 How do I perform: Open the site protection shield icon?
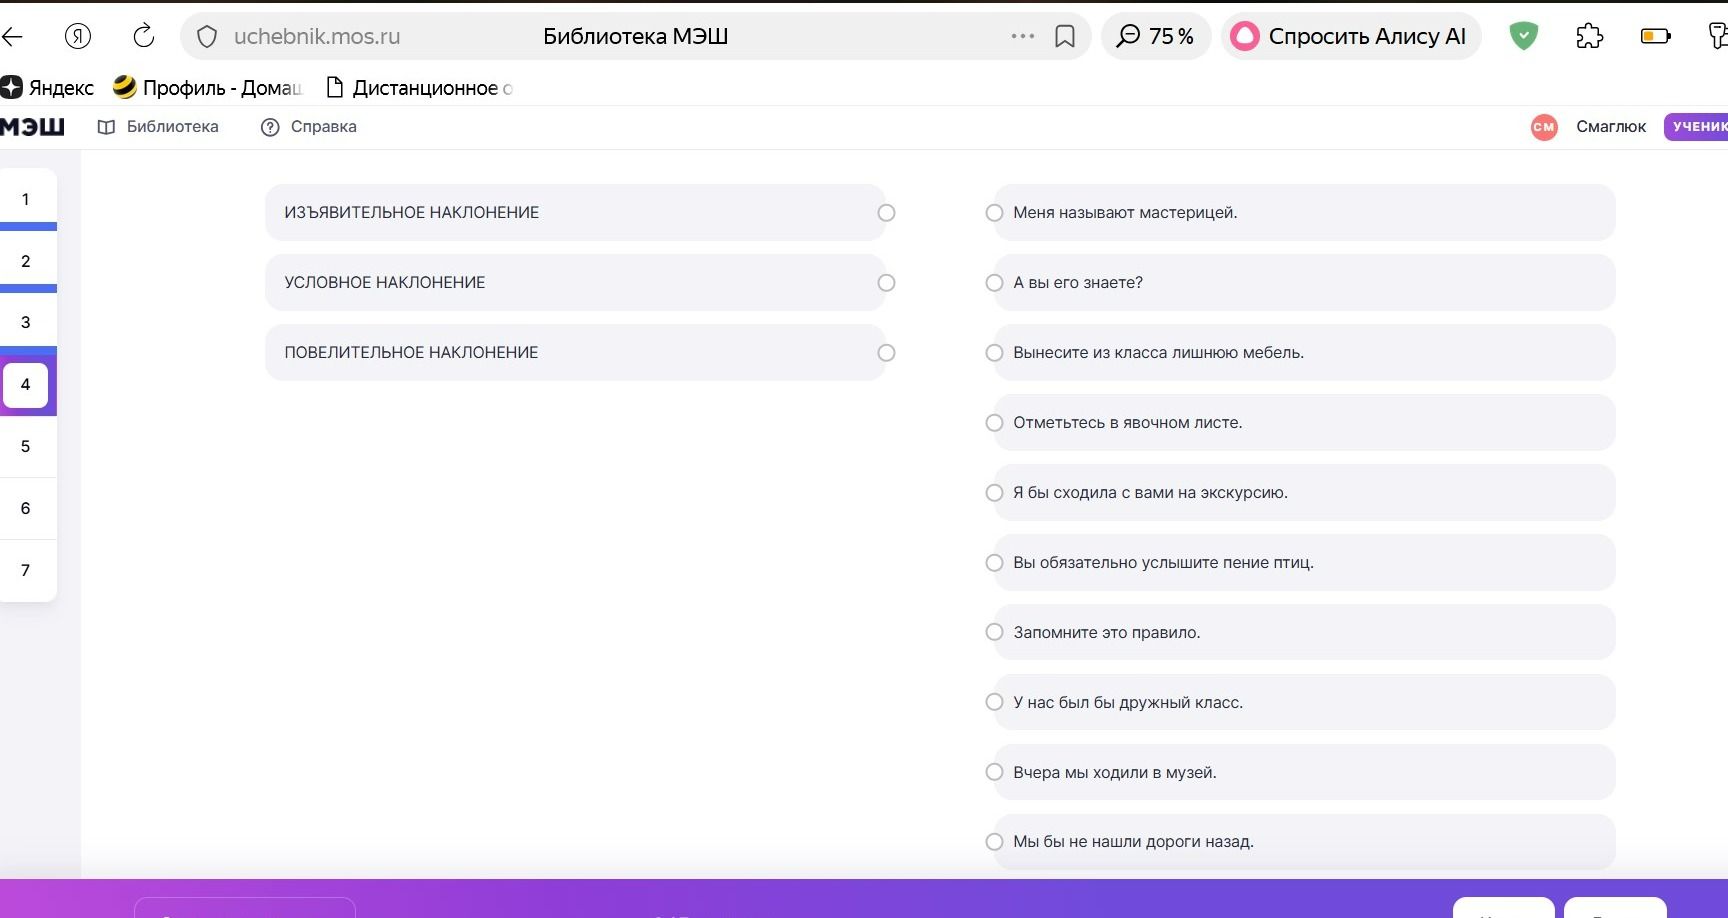207,37
